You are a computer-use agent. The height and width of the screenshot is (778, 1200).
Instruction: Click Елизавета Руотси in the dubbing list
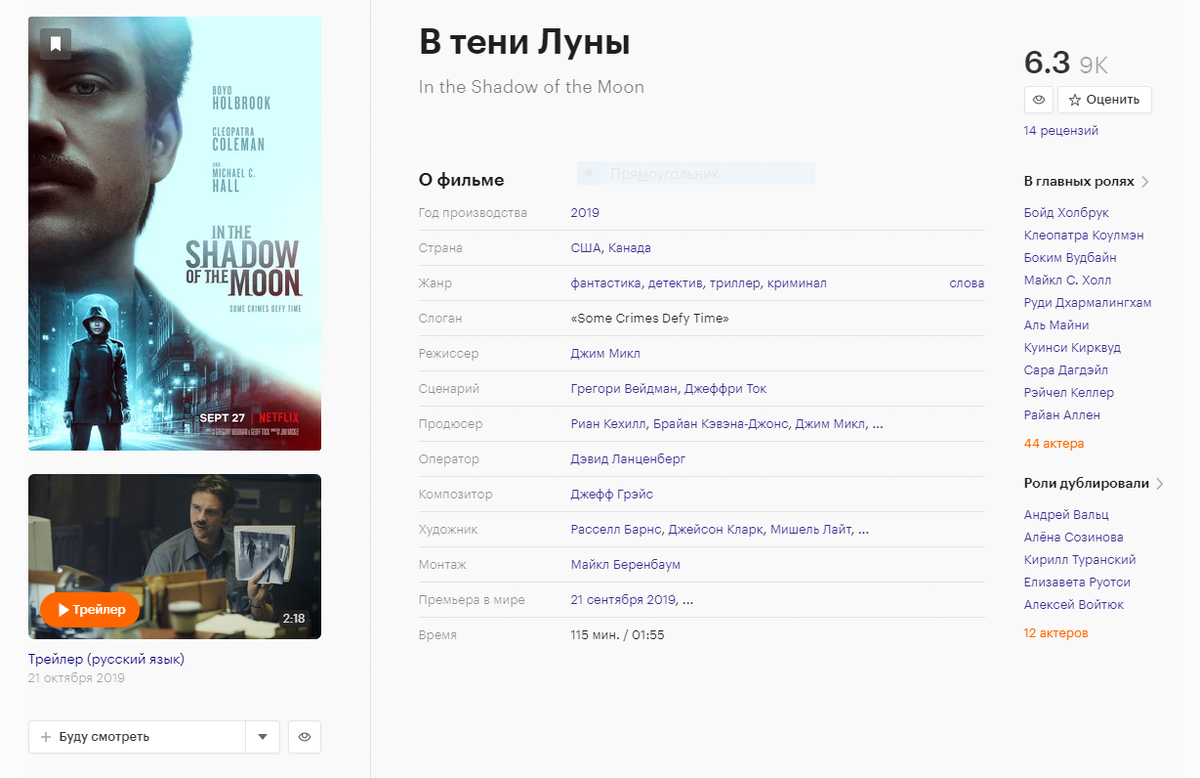coord(1076,583)
